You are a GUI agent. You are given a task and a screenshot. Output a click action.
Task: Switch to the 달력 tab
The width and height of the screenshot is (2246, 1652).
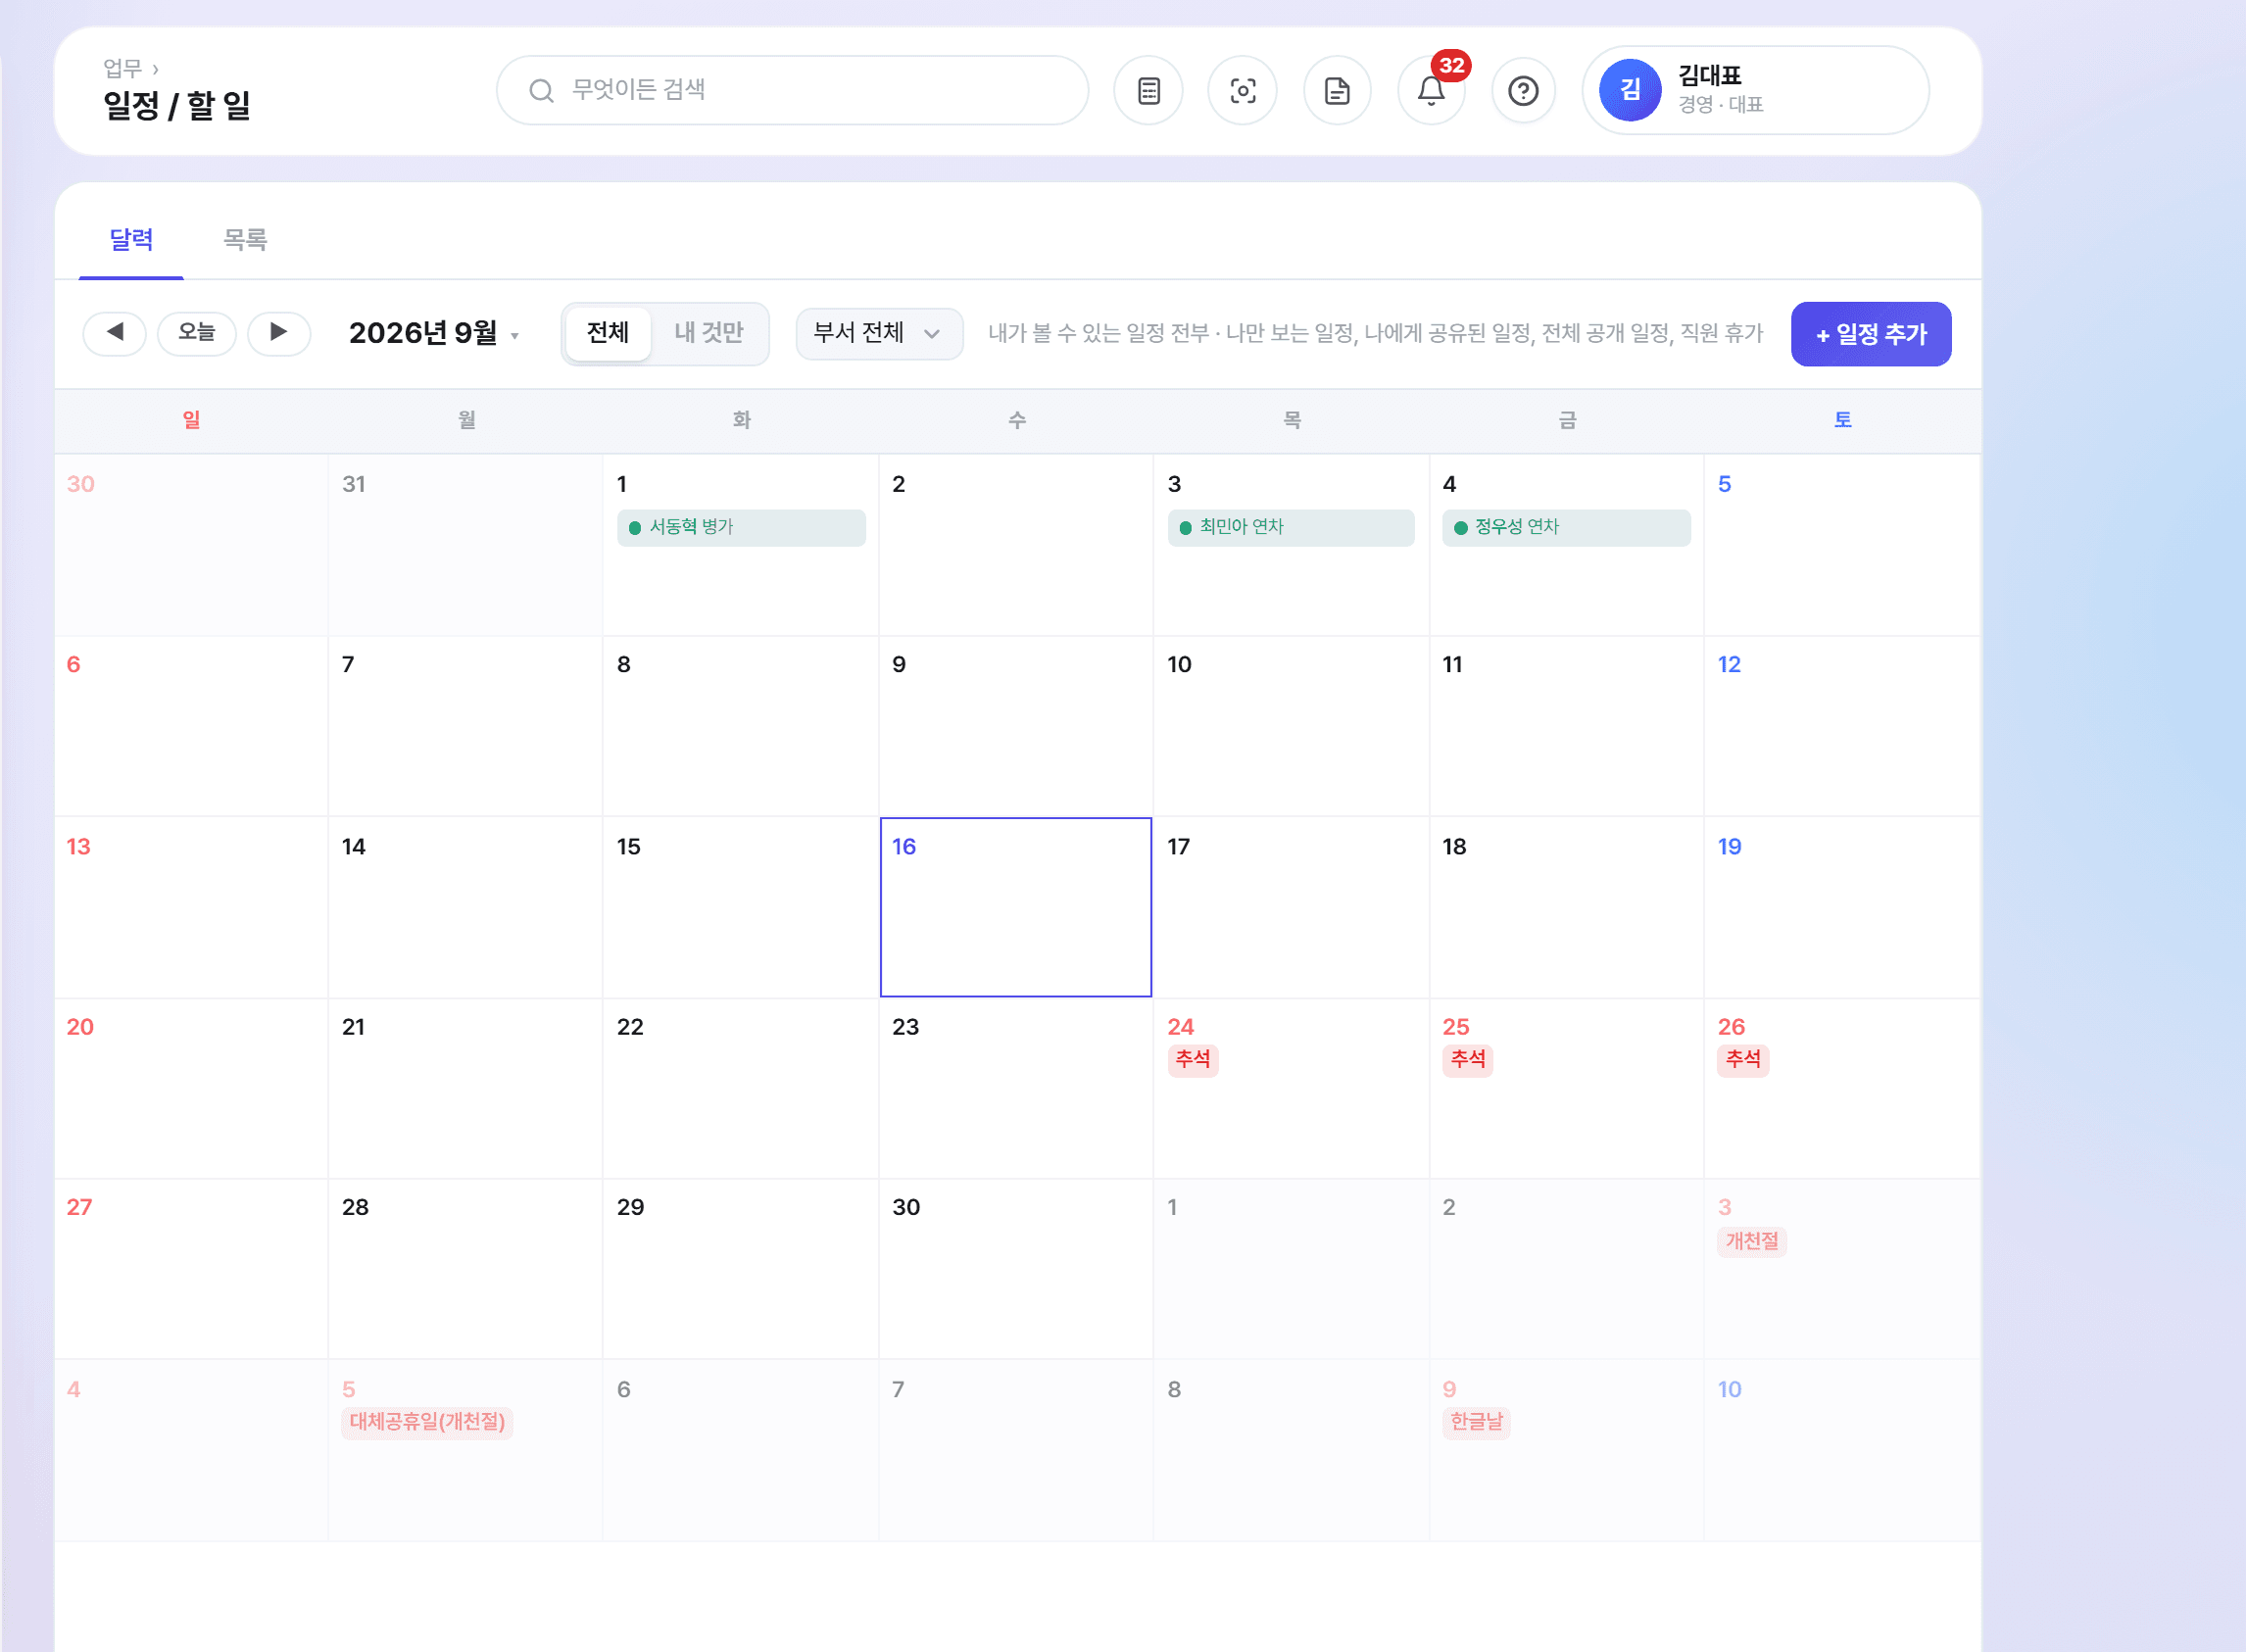[x=131, y=240]
